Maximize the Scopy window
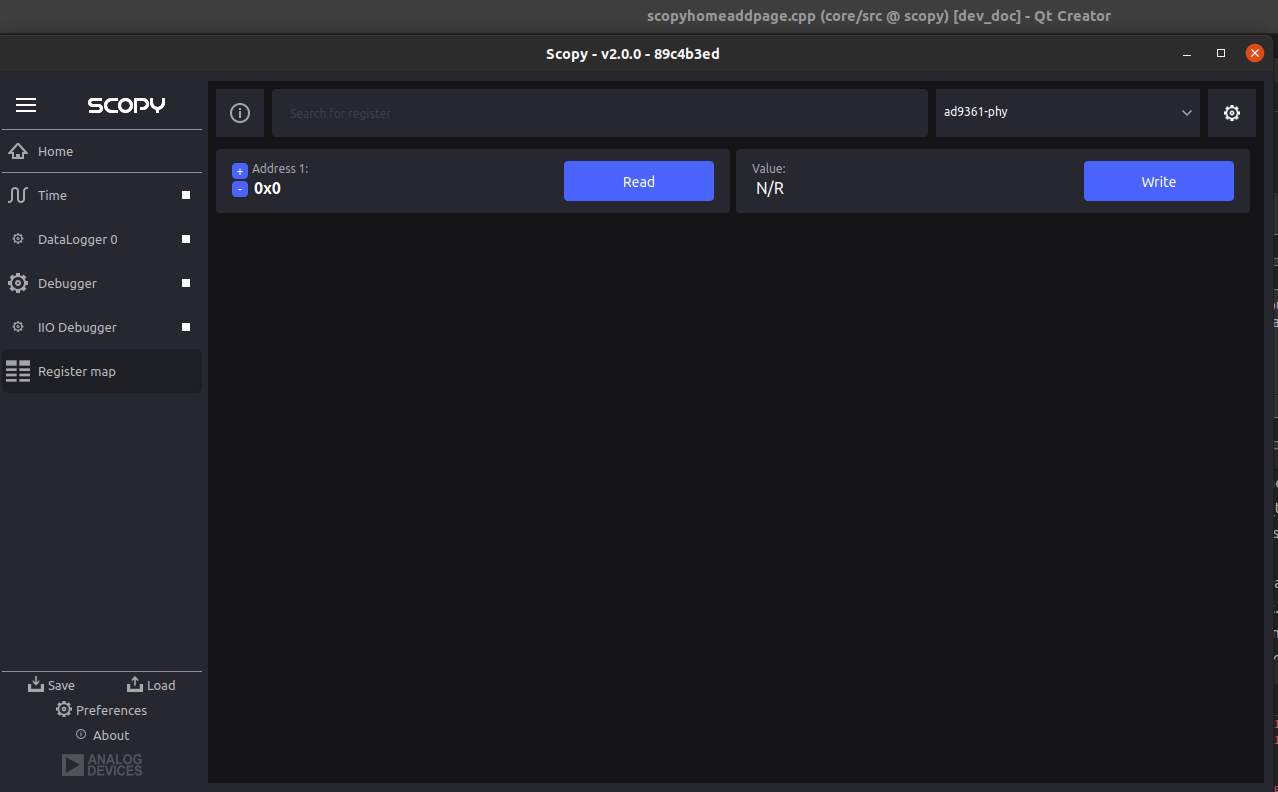The width and height of the screenshot is (1278, 792). [x=1221, y=53]
